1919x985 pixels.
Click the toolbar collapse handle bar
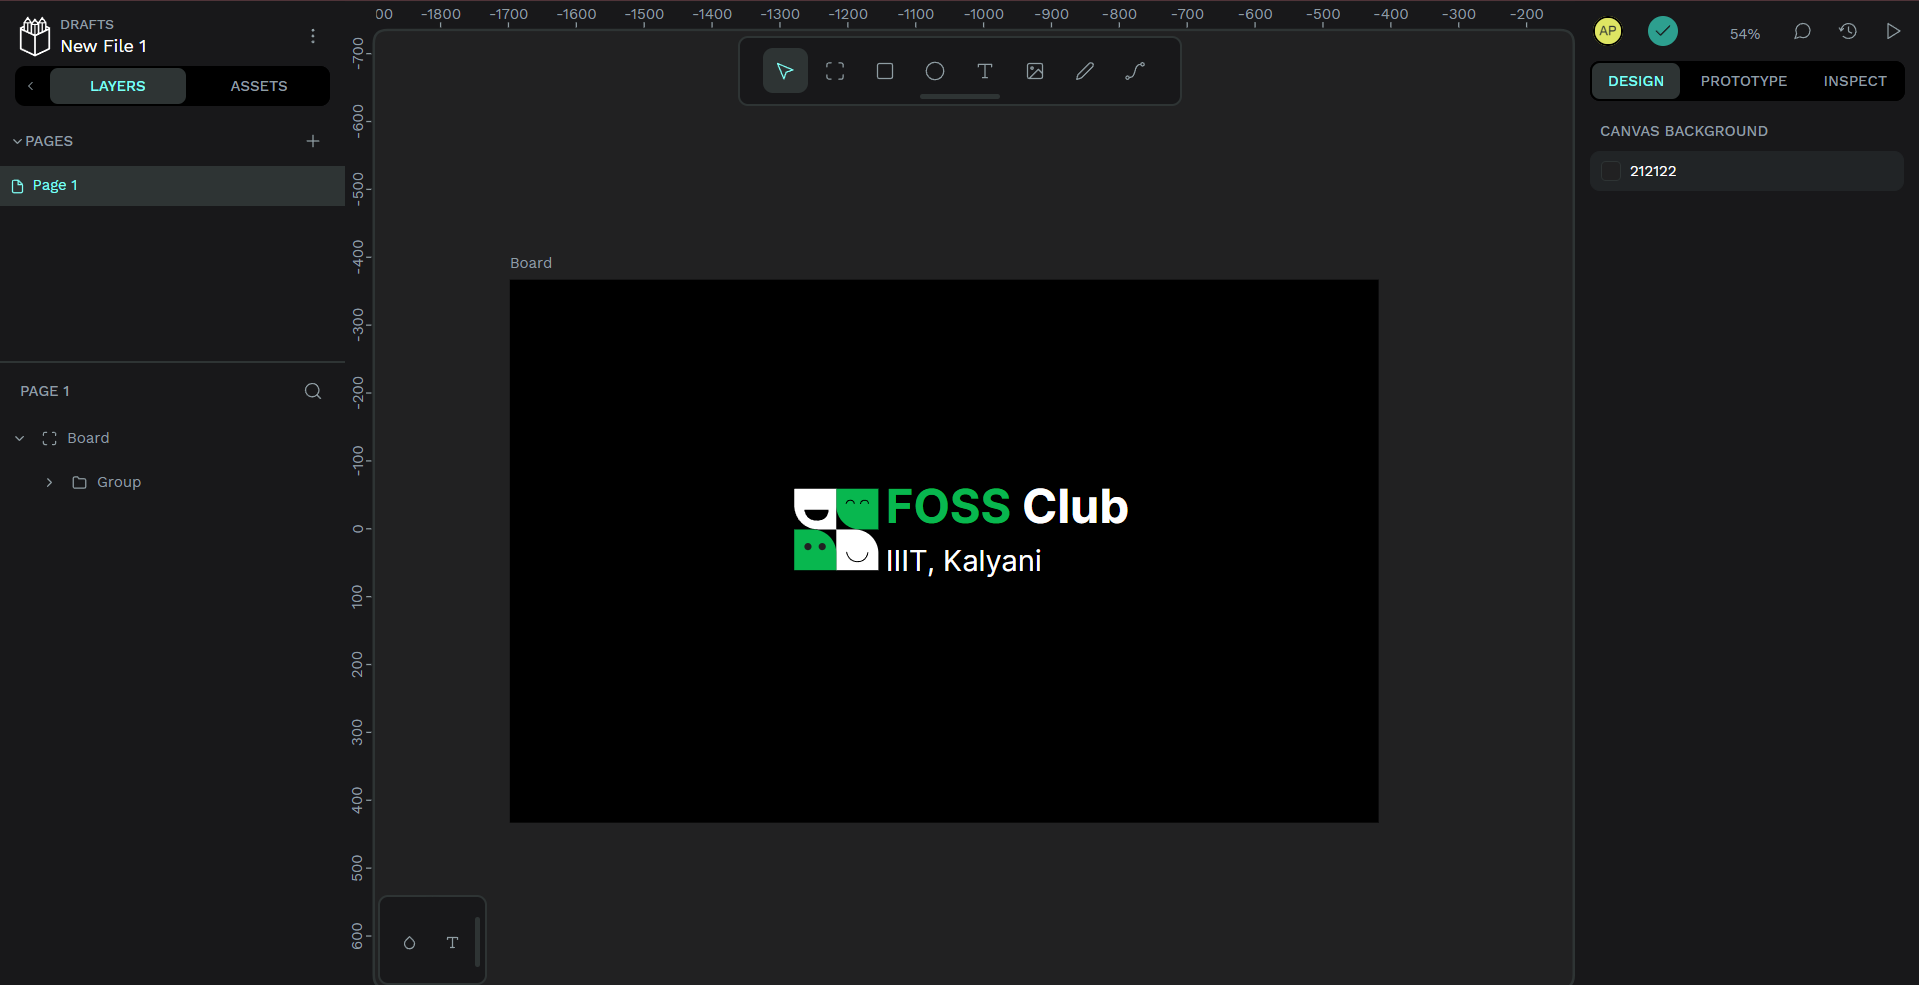coord(960,97)
